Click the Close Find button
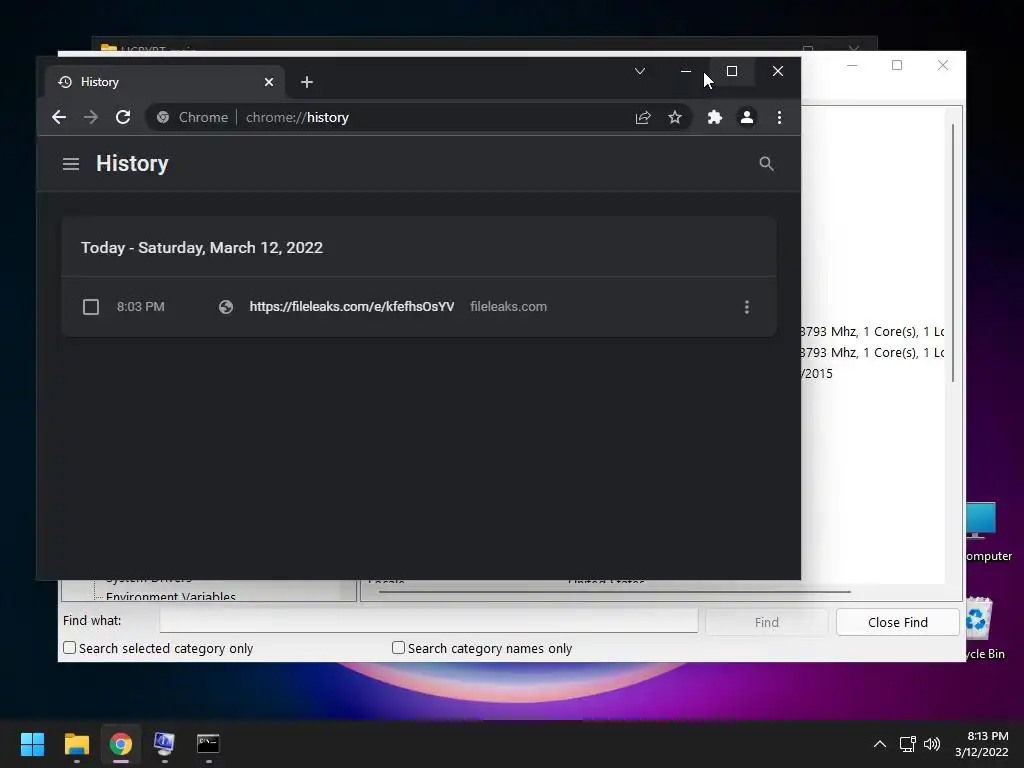 pyautogui.click(x=897, y=622)
